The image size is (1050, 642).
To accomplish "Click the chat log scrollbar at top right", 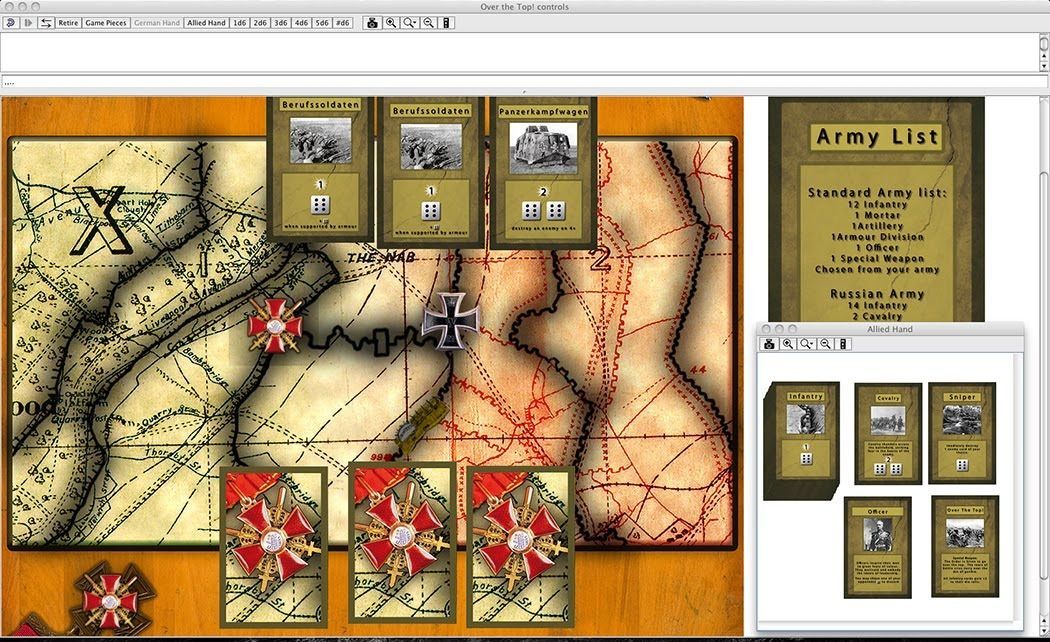I will (x=1044, y=52).
